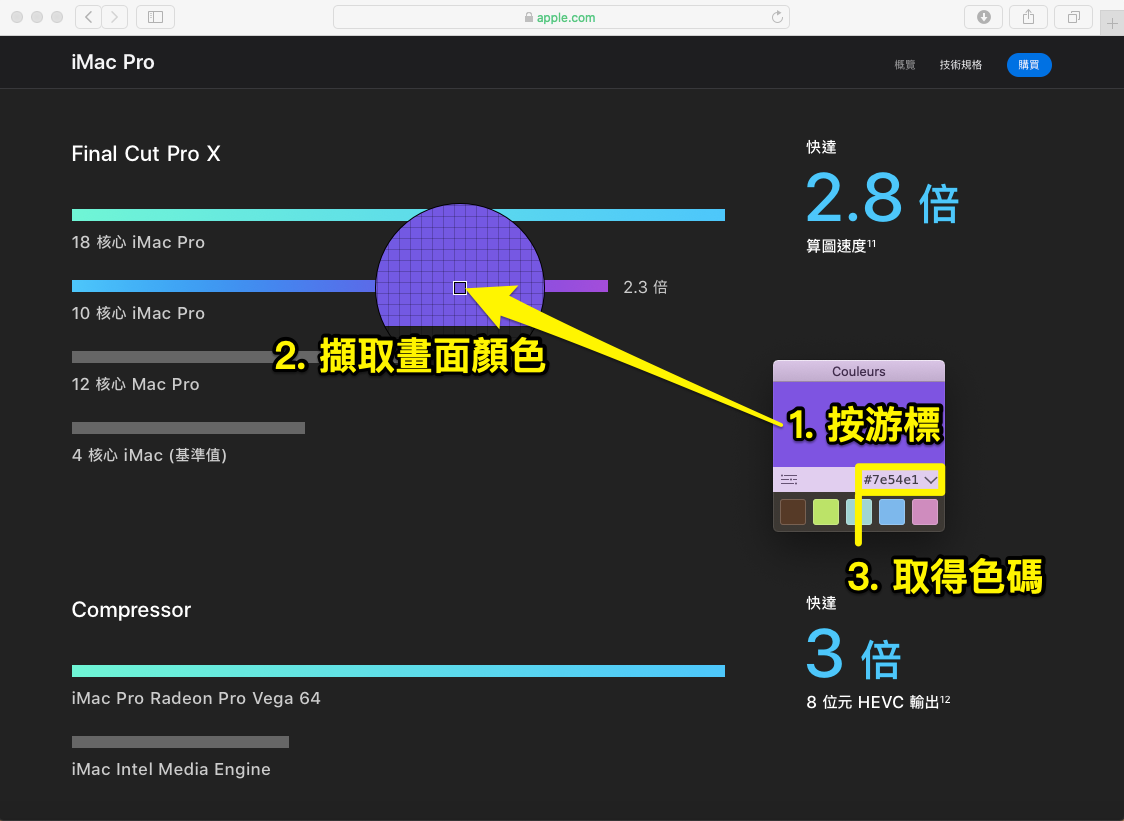Show the tab overview button

coord(1073,17)
